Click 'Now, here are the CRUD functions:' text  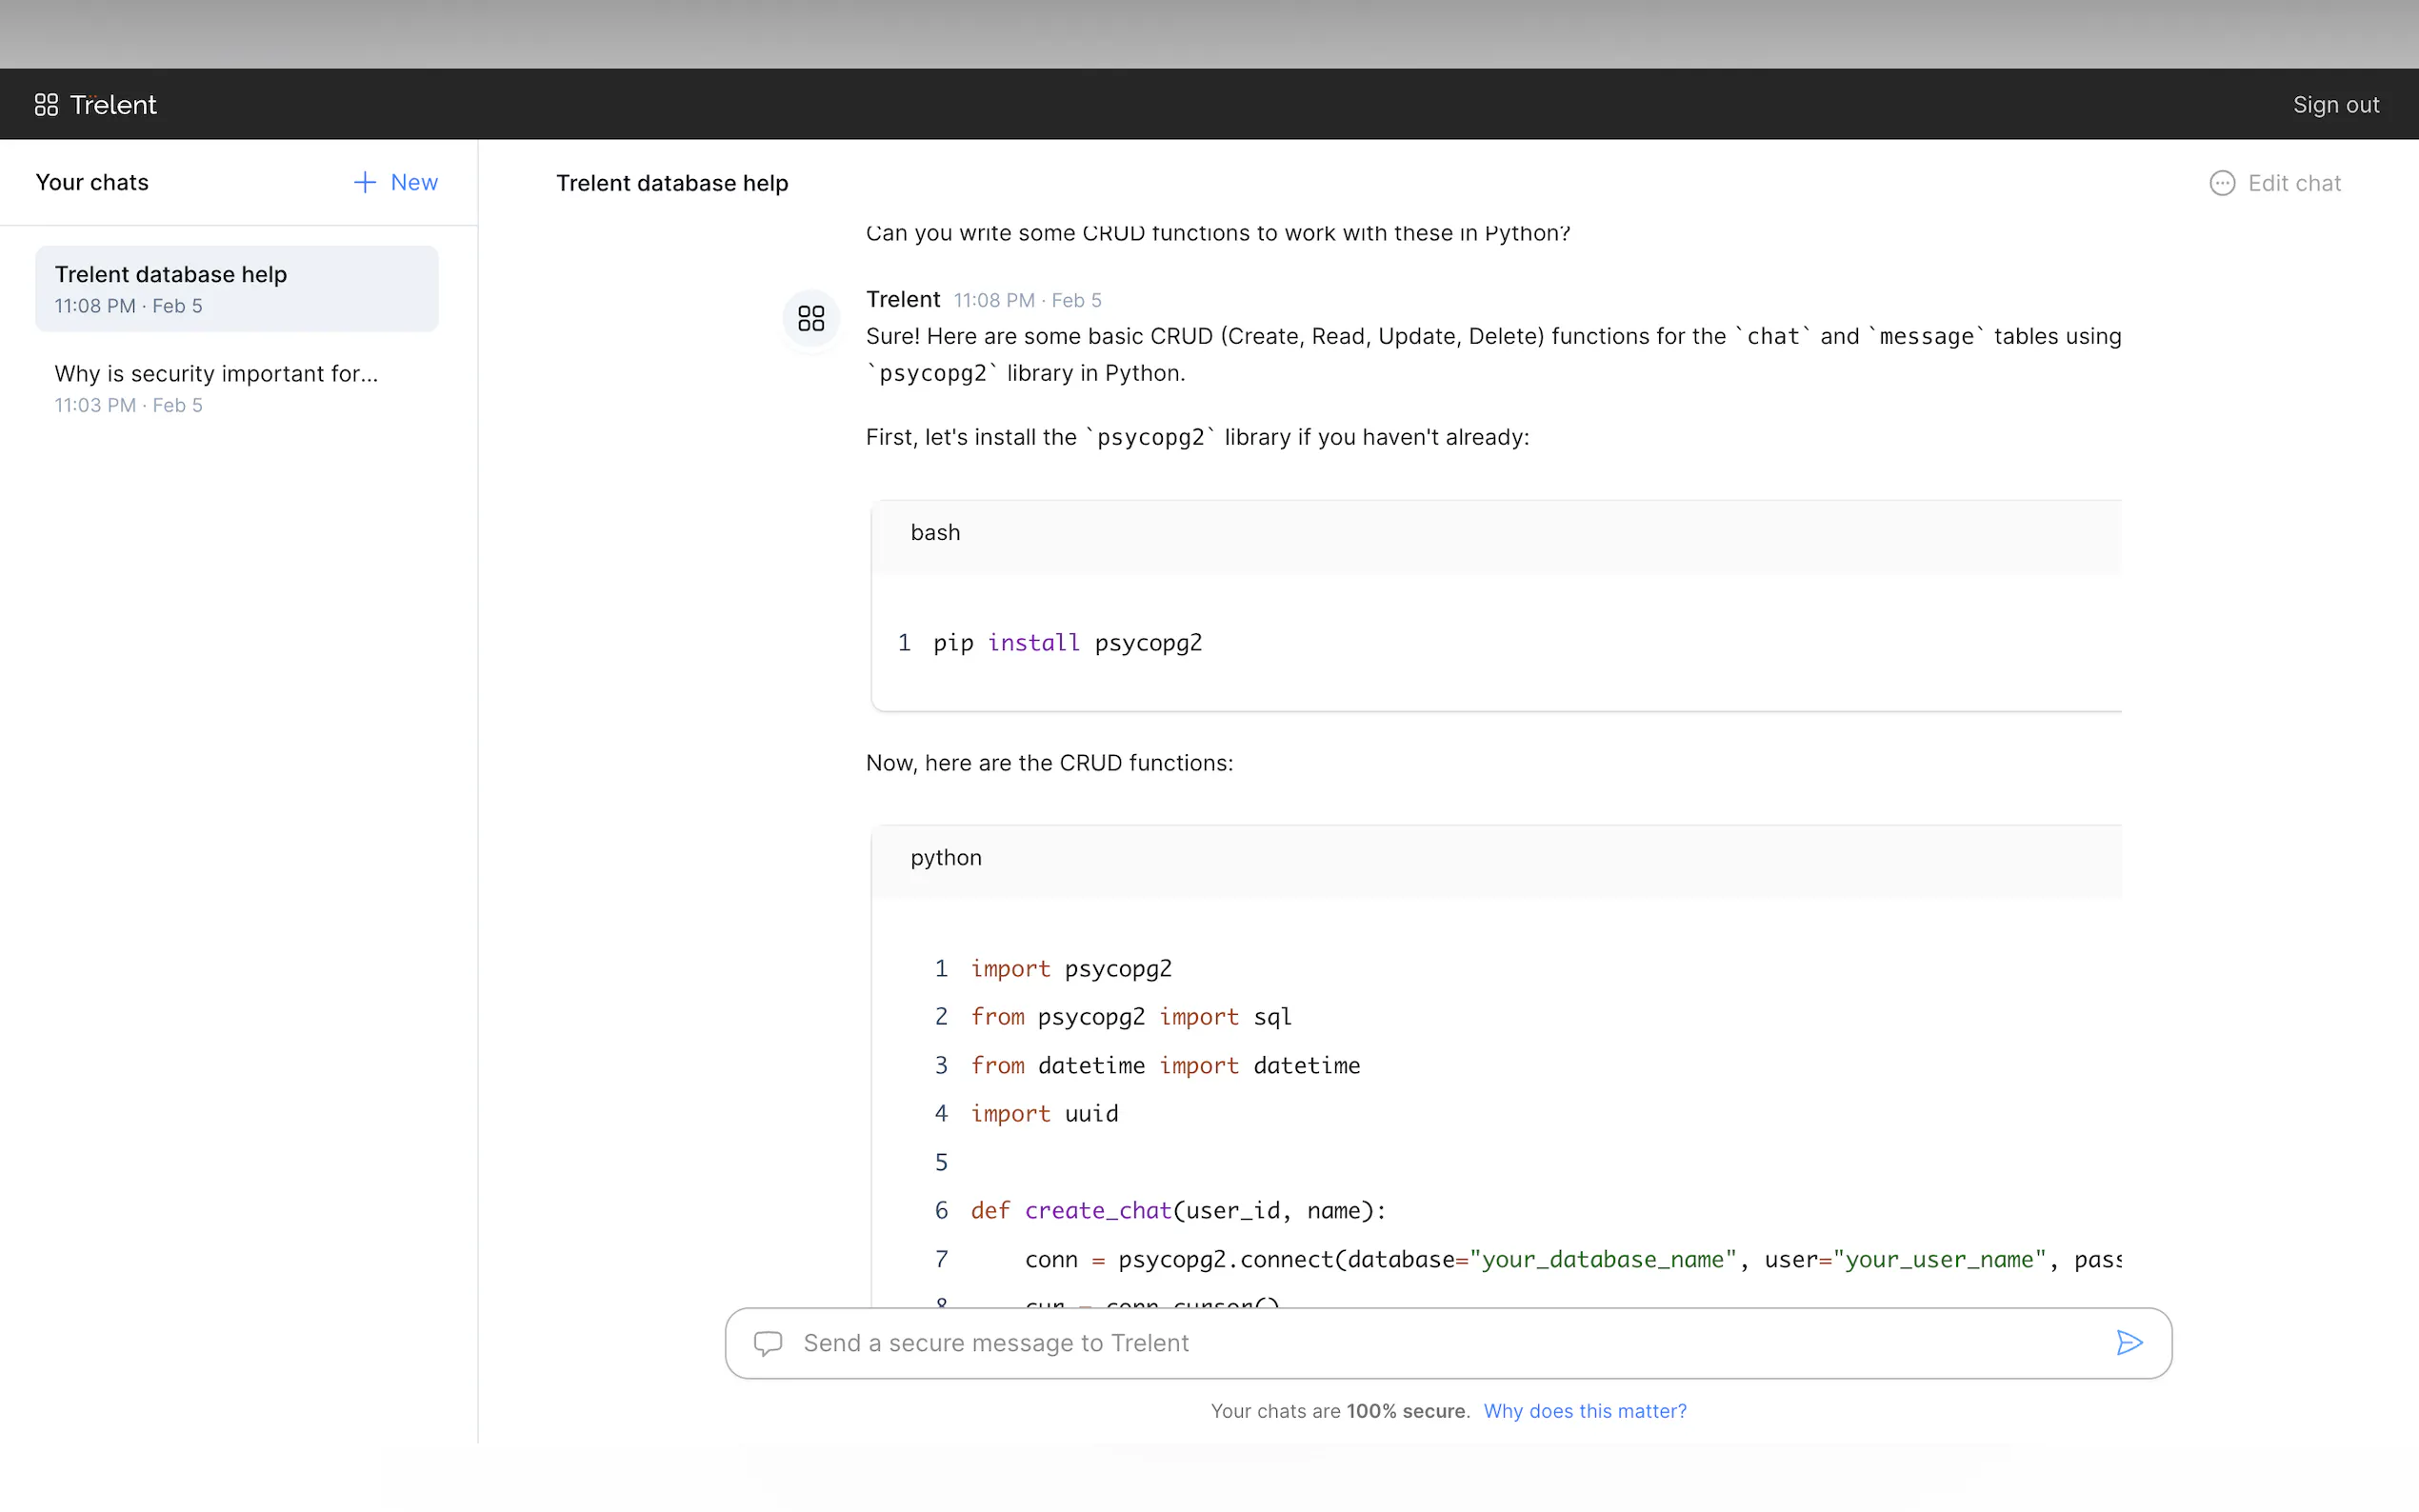click(1049, 763)
